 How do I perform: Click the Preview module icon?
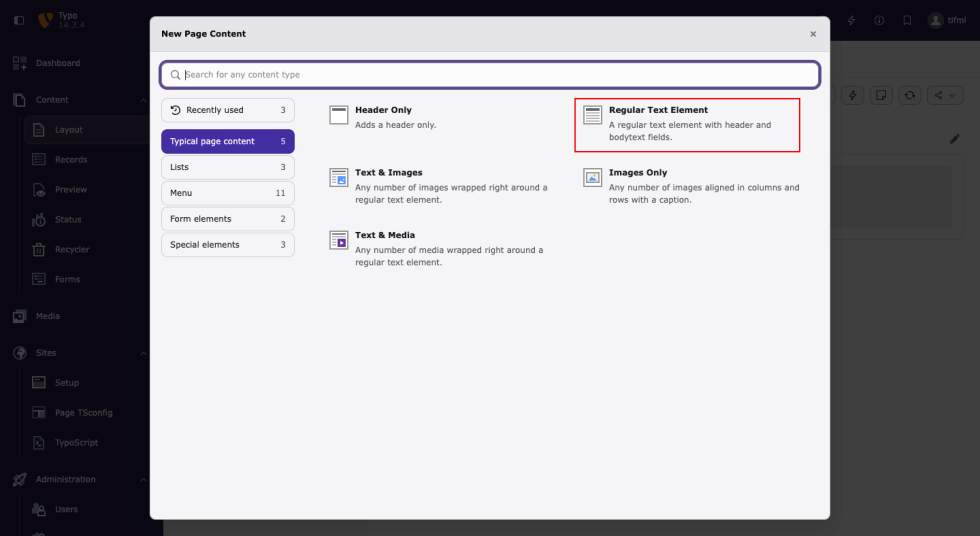(39, 190)
